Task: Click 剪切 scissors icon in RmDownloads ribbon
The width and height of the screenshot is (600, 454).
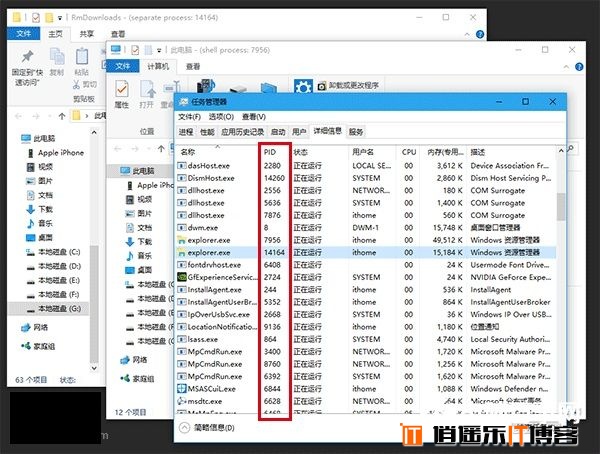Action: pos(77,84)
